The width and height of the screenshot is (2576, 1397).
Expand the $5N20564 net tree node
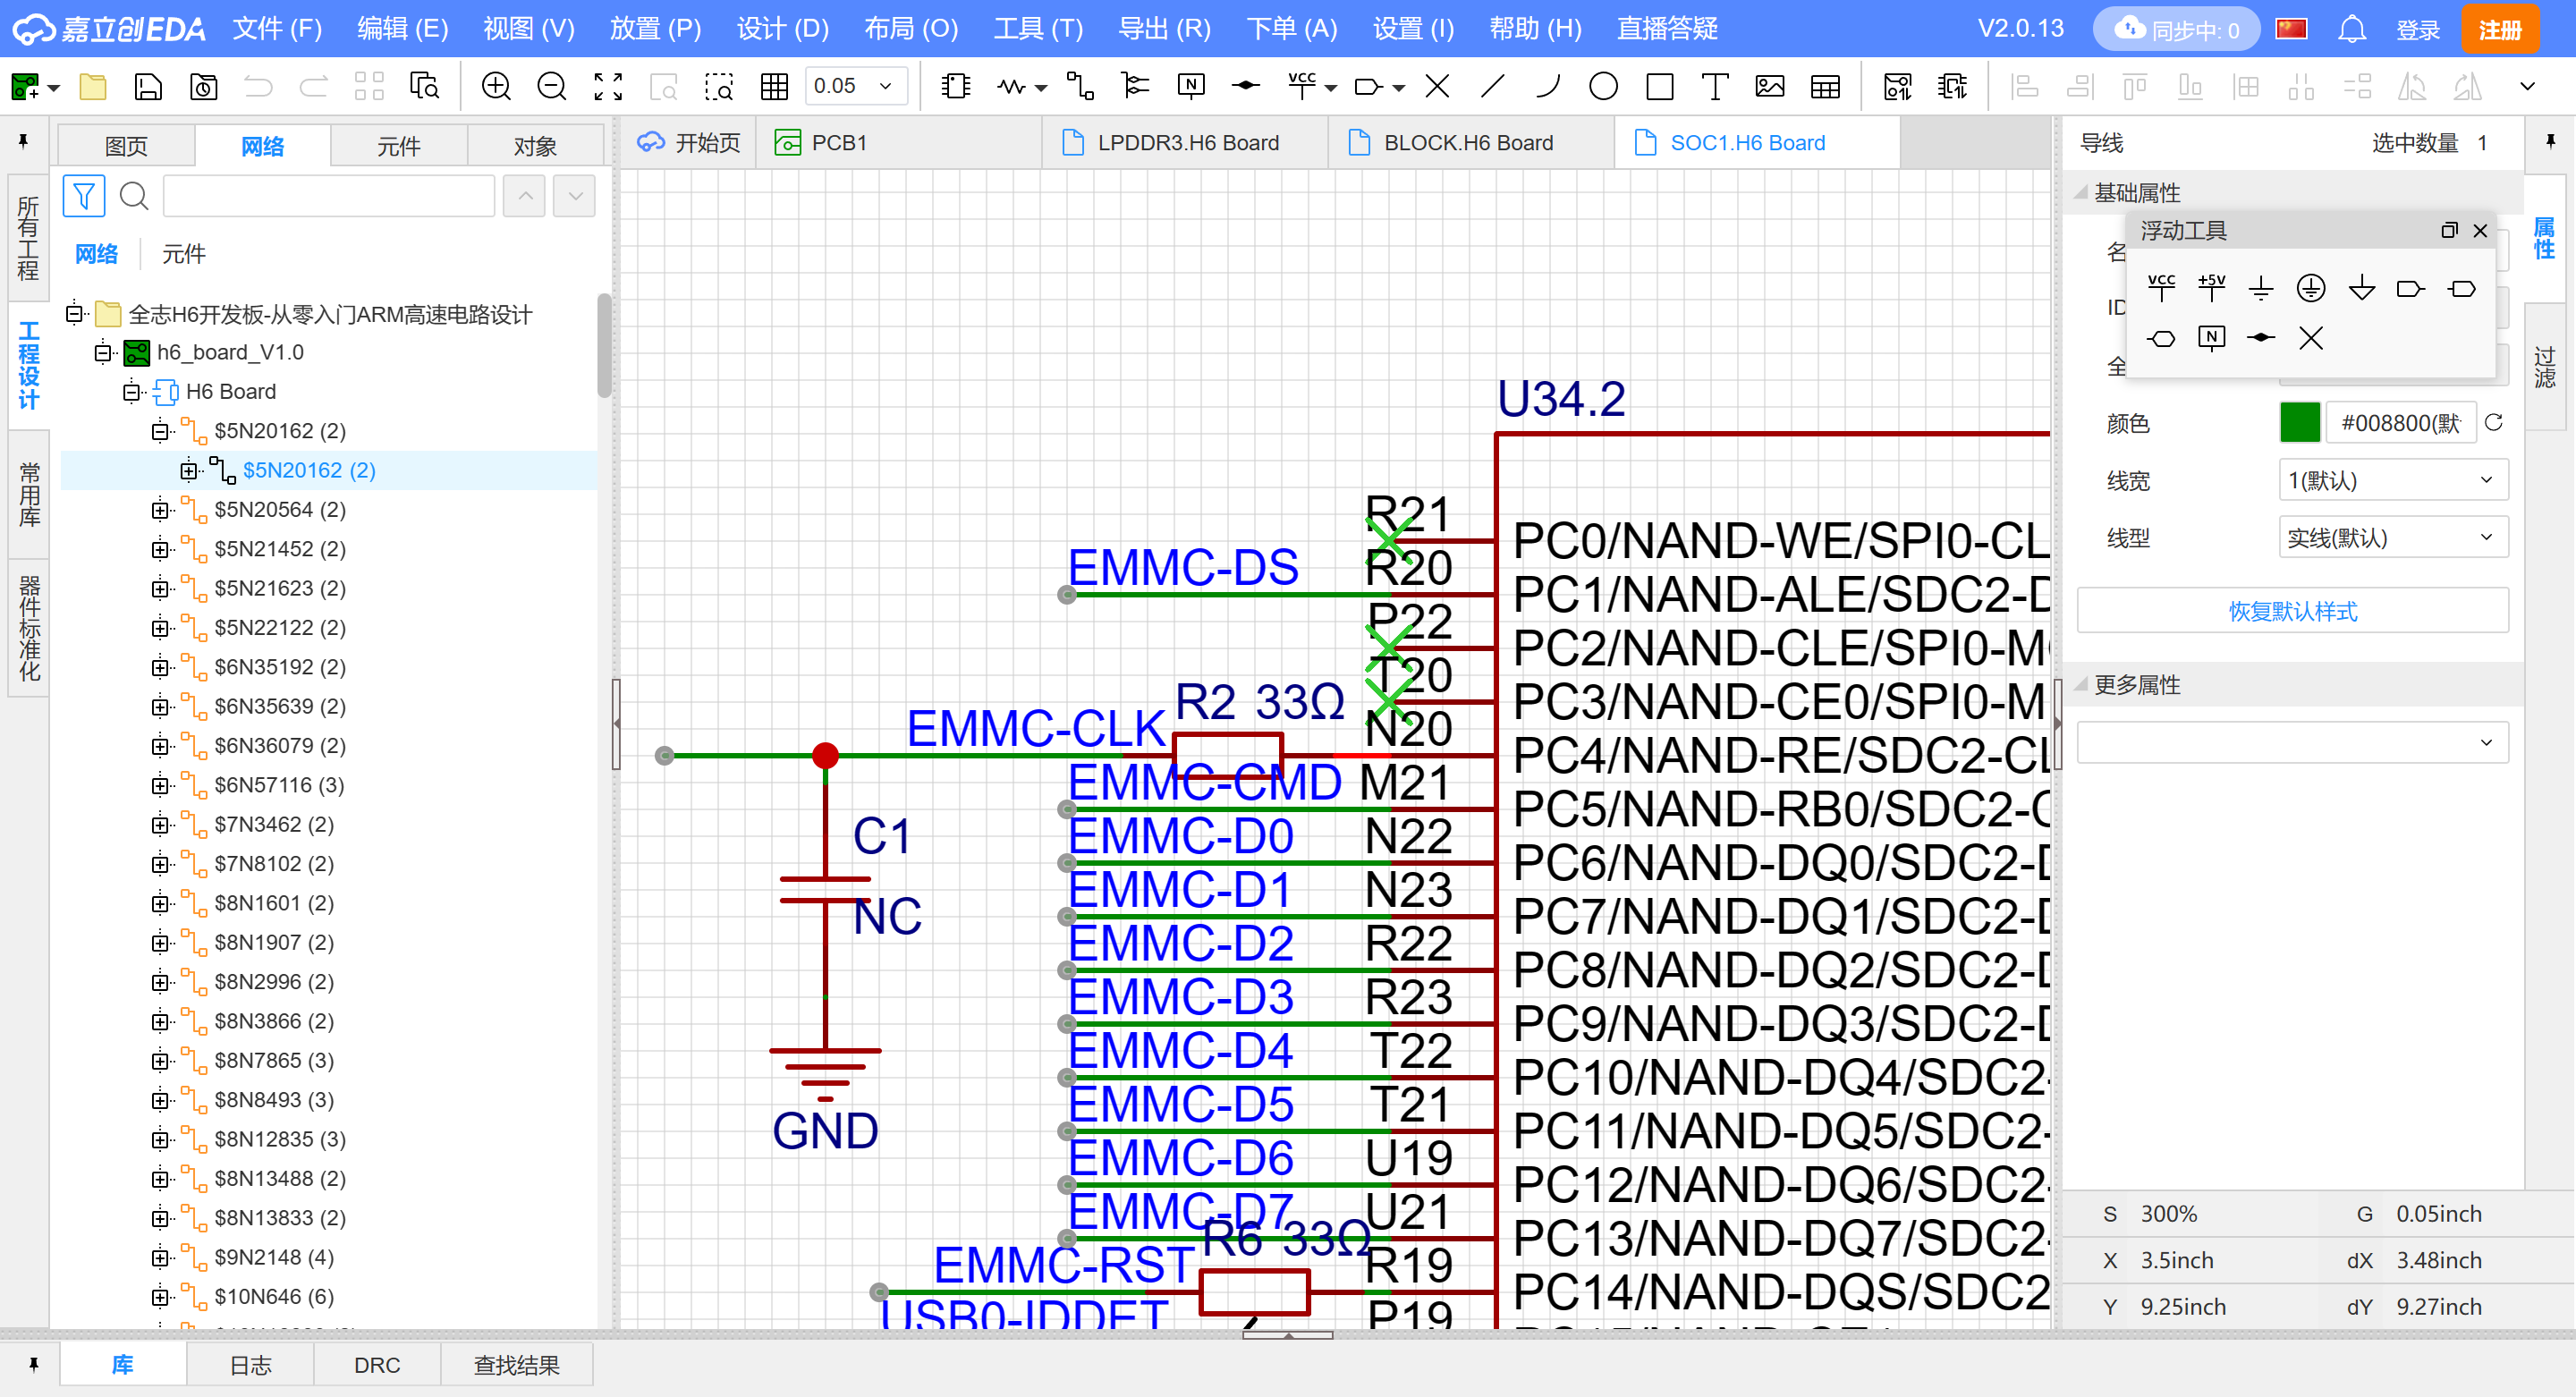(160, 510)
